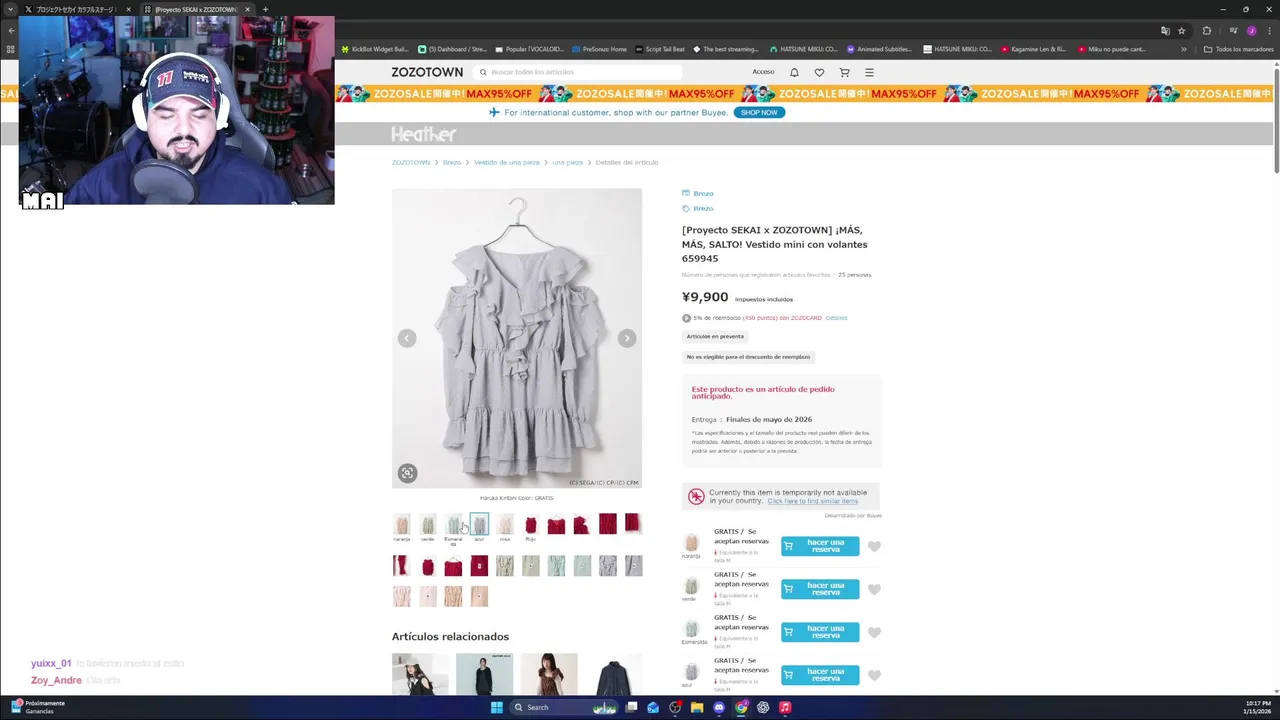Favorite the verde variant heart
Viewport: 1280px width, 720px height.
point(874,589)
